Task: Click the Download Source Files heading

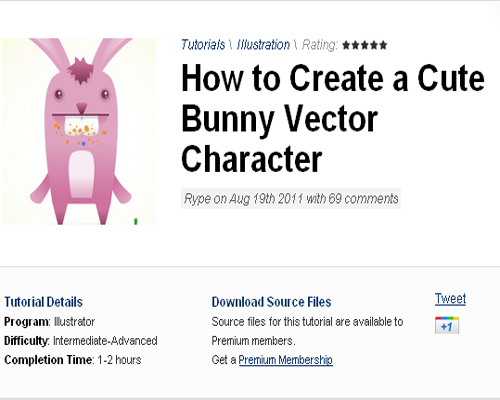Action: tap(271, 302)
